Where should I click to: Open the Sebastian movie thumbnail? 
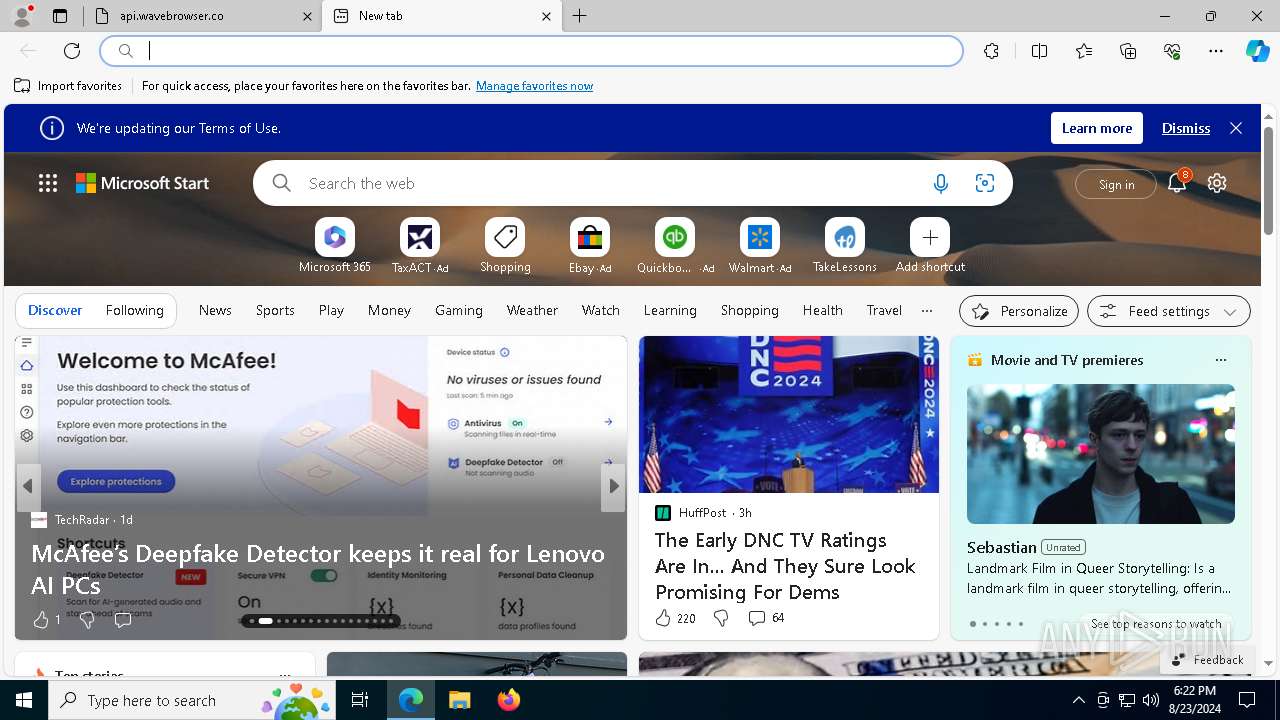(x=1101, y=454)
